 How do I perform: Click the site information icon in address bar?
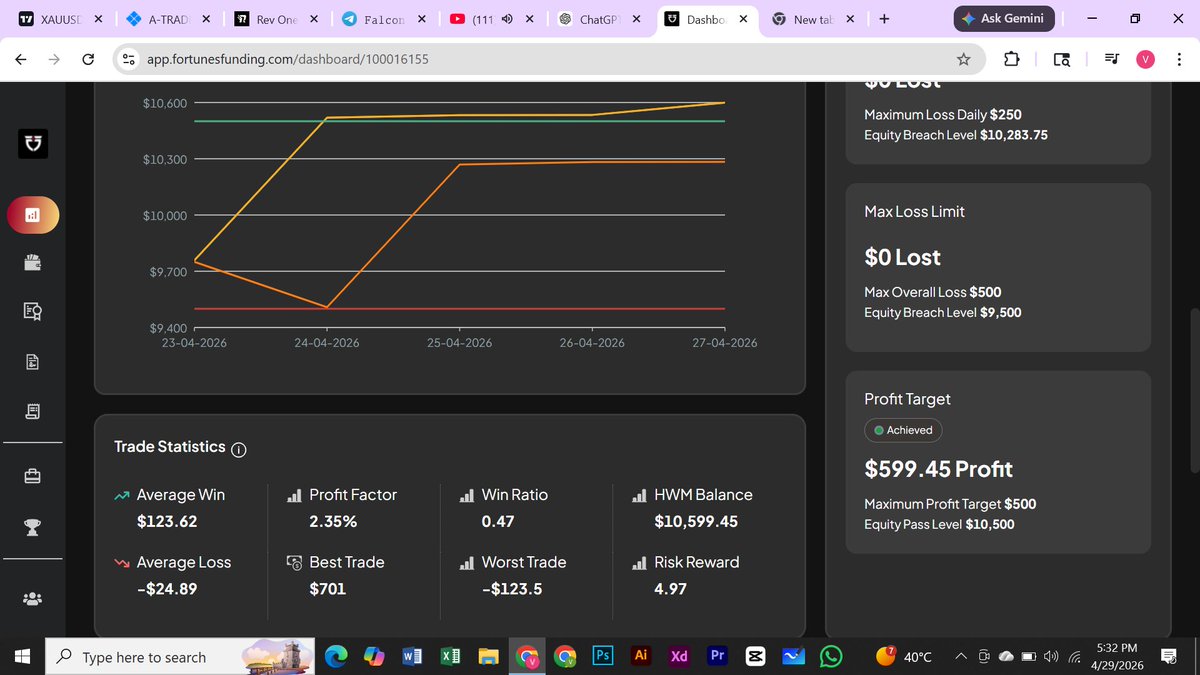[129, 59]
